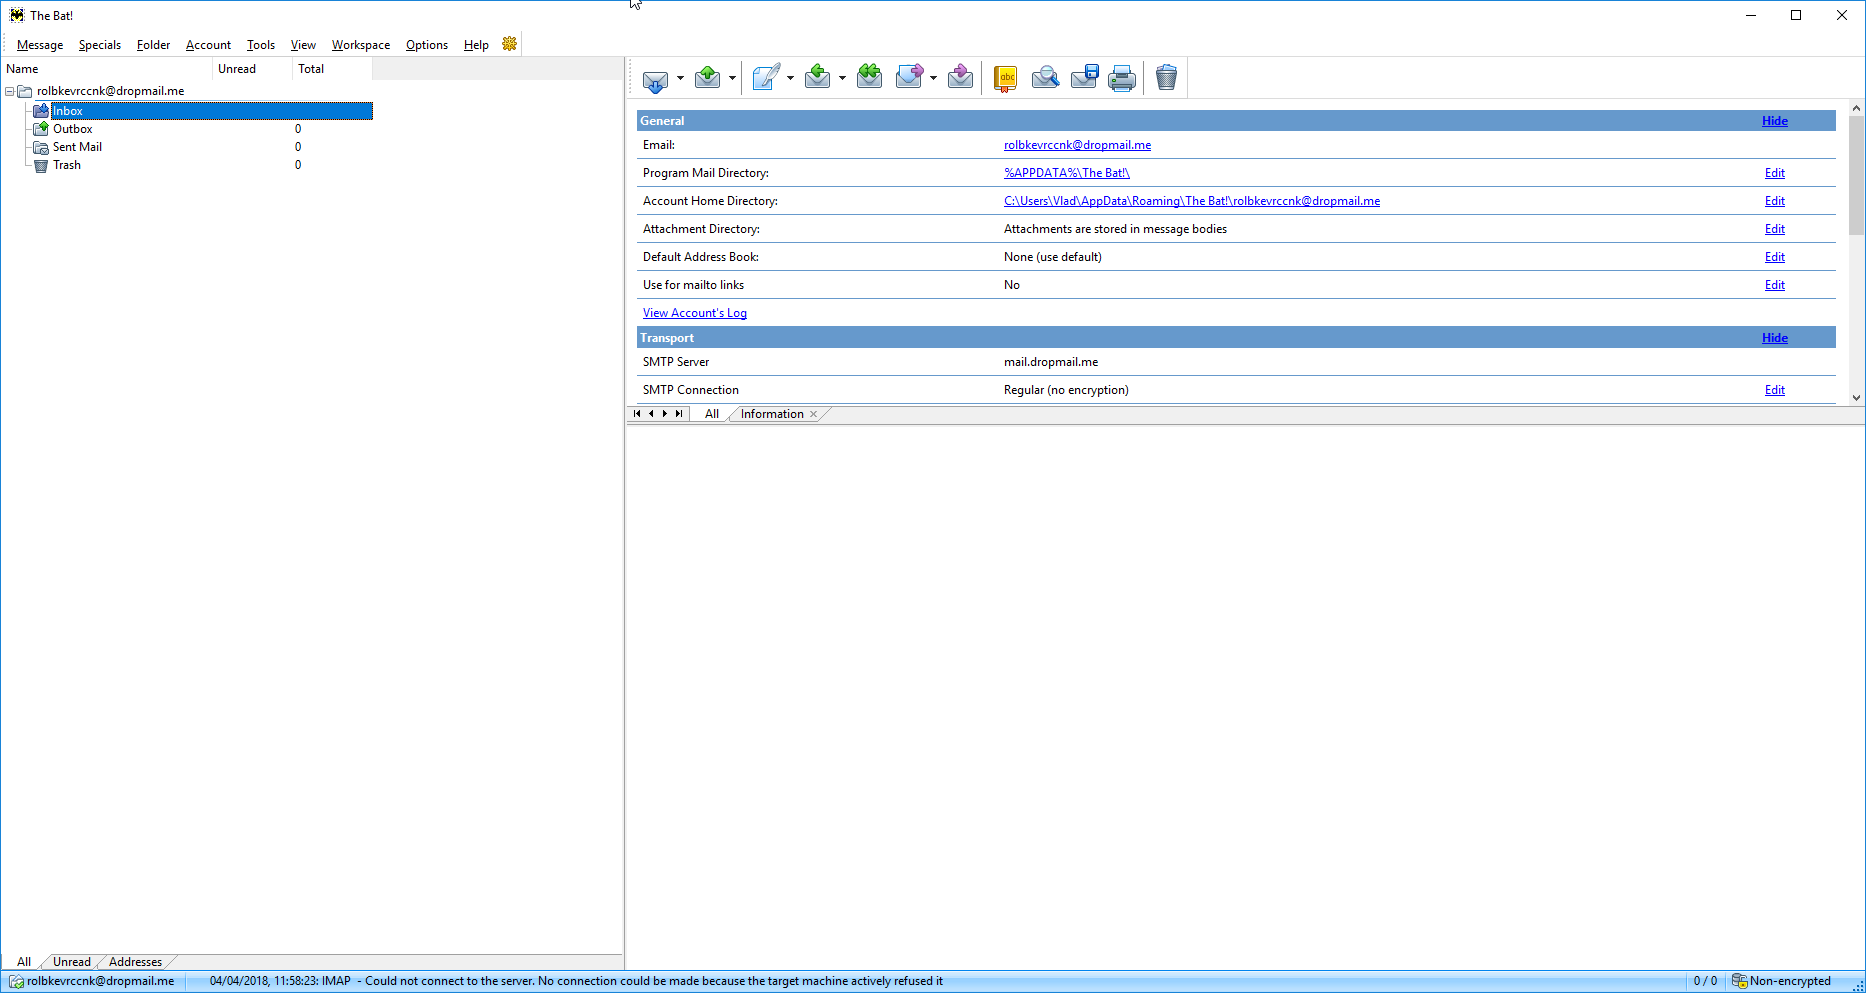Click the Redirect message icon
The height and width of the screenshot is (993, 1866).
pyautogui.click(x=960, y=78)
